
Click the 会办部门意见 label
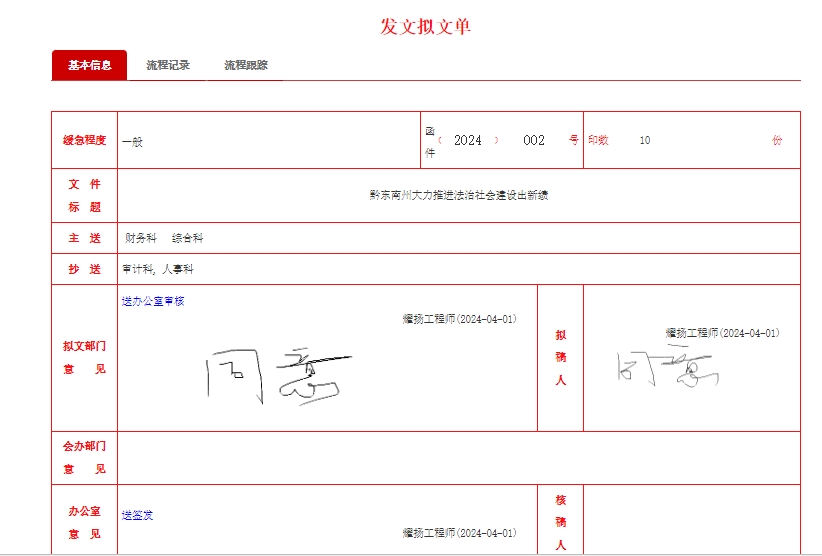pos(84,457)
